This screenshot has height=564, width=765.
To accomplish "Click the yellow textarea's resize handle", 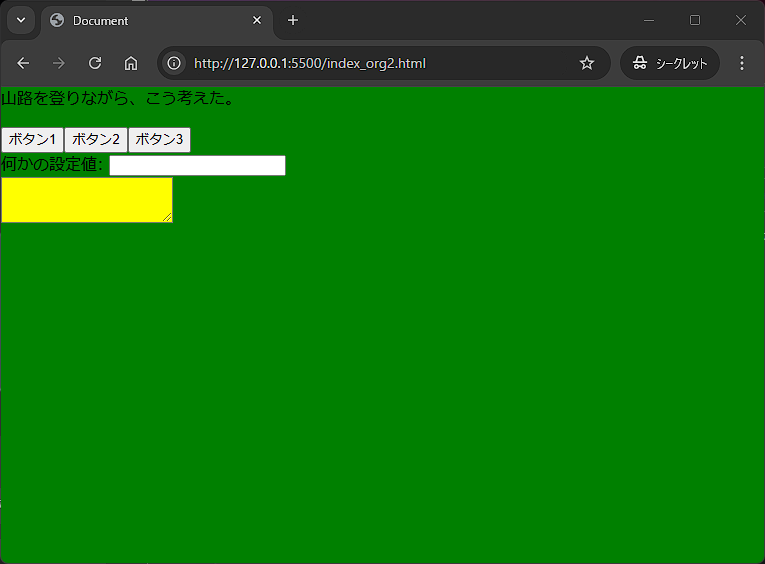I will [167, 218].
